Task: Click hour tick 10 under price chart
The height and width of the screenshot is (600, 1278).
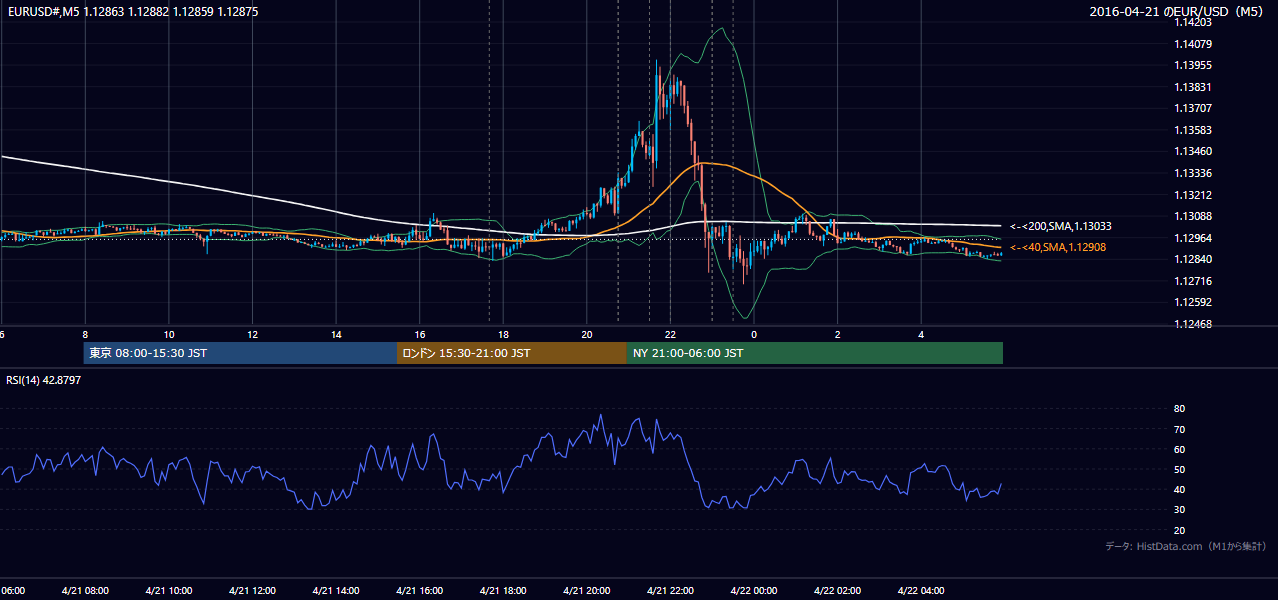Action: [169, 334]
